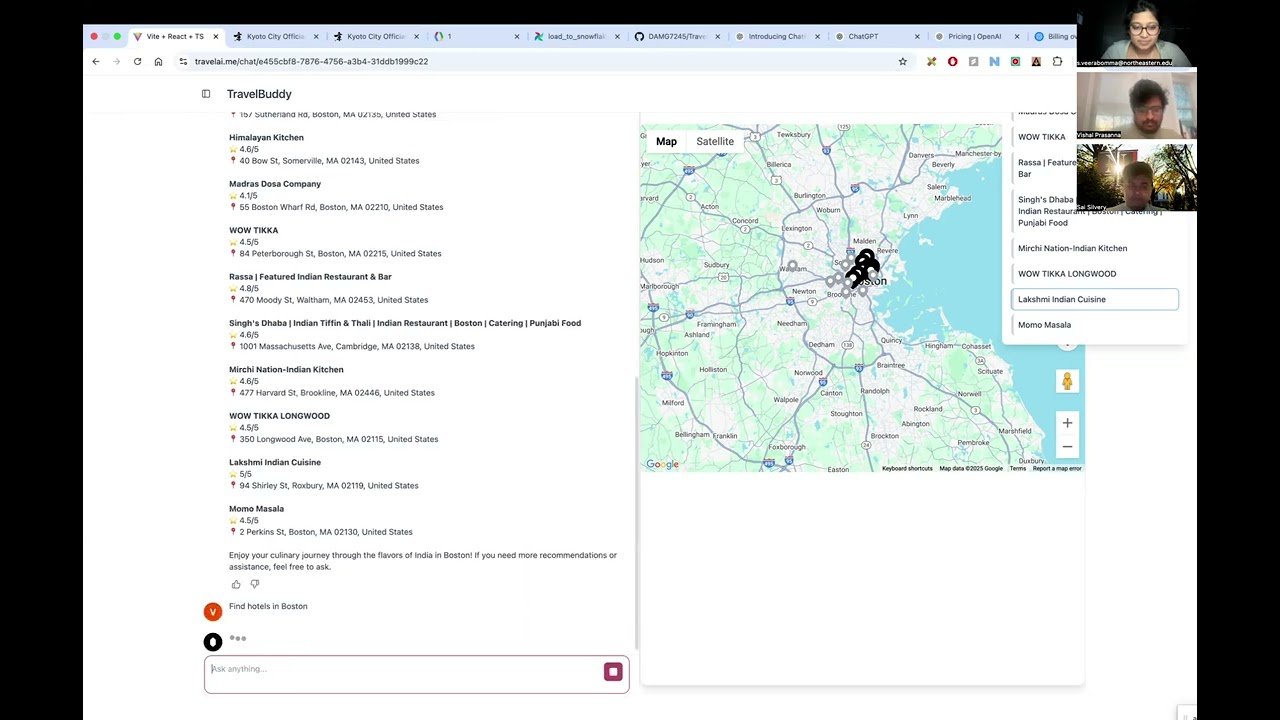This screenshot has width=1280, height=720.
Task: Zoom out on the map
Action: (x=1067, y=447)
